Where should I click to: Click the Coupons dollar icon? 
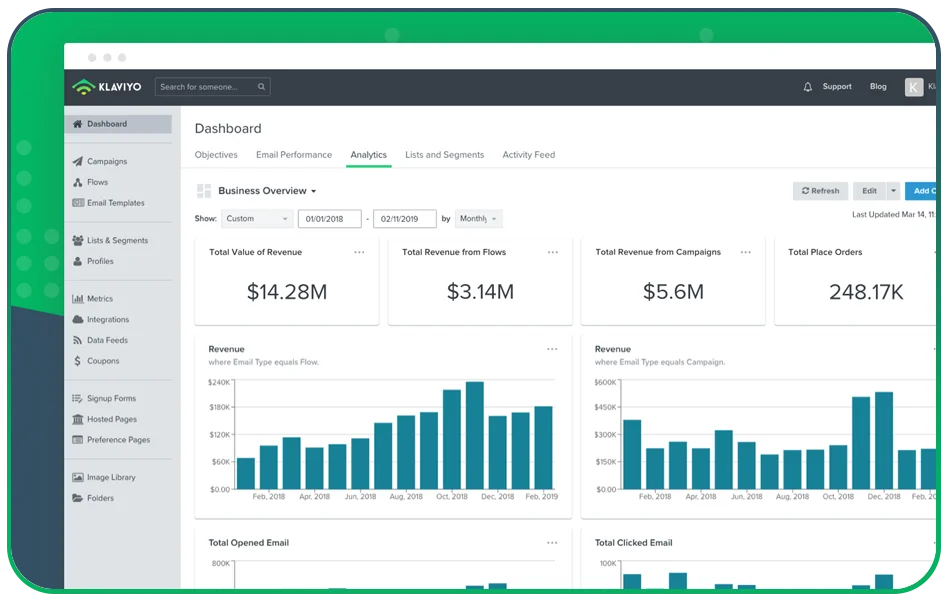point(78,361)
